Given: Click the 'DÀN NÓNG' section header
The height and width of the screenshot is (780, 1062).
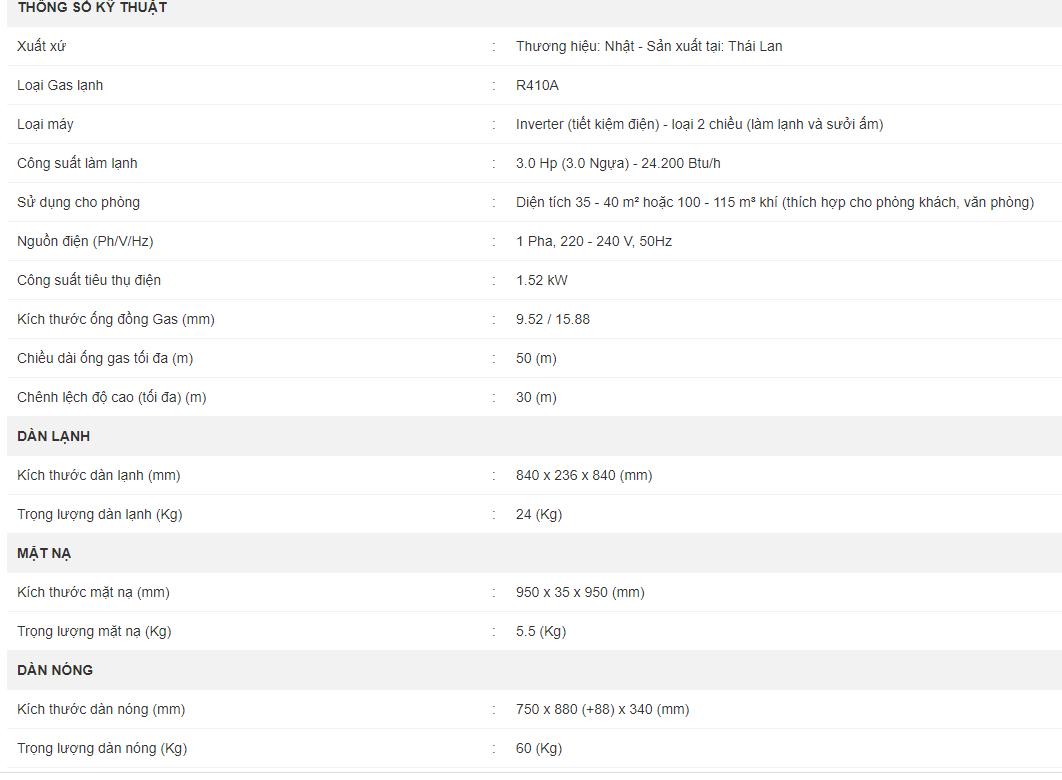Looking at the screenshot, I should point(55,670).
